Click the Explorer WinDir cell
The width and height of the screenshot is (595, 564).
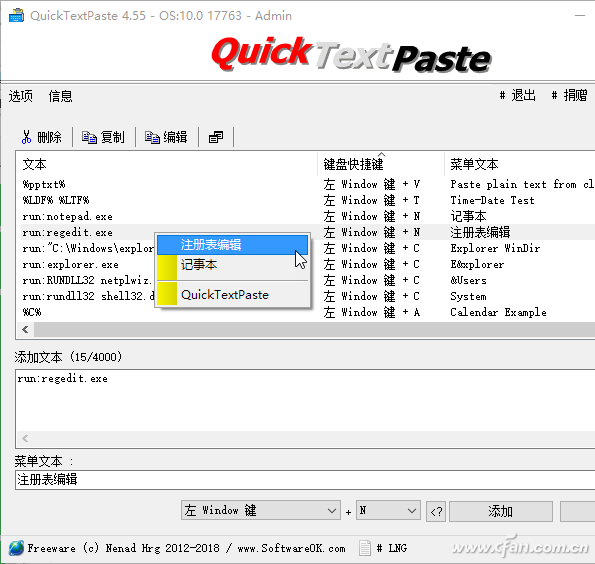pyautogui.click(x=495, y=248)
